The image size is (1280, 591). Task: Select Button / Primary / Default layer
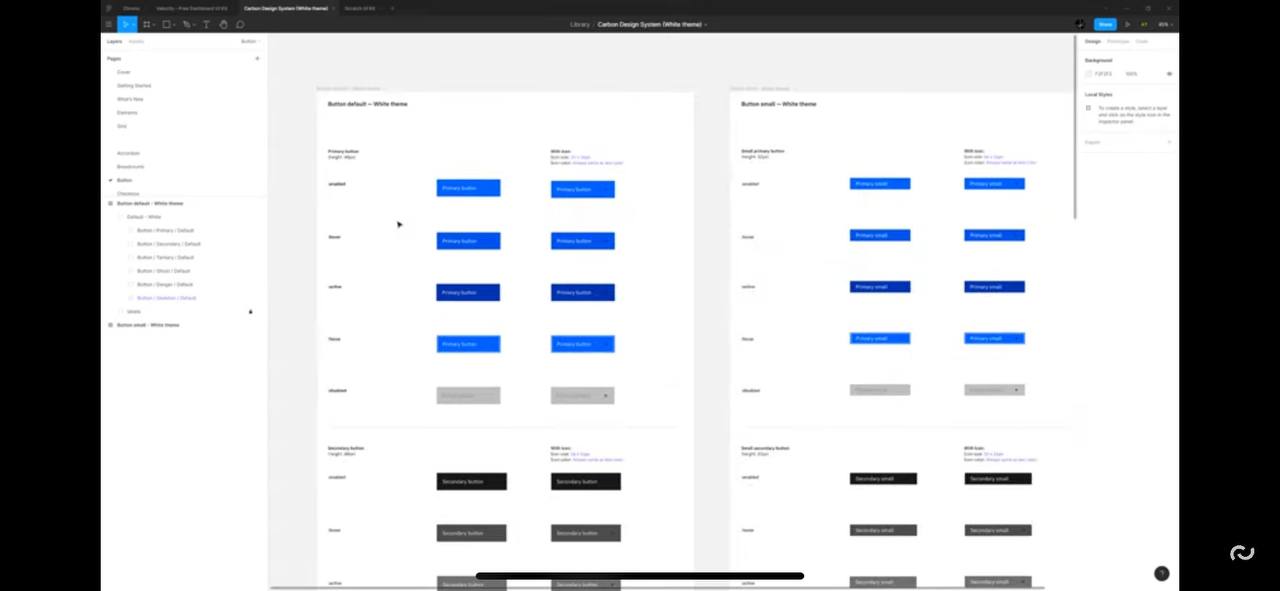tap(166, 230)
